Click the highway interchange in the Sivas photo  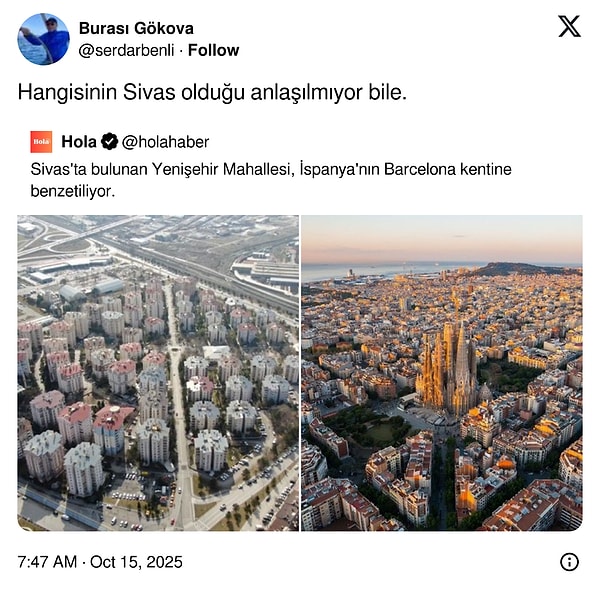pyautogui.click(x=57, y=239)
